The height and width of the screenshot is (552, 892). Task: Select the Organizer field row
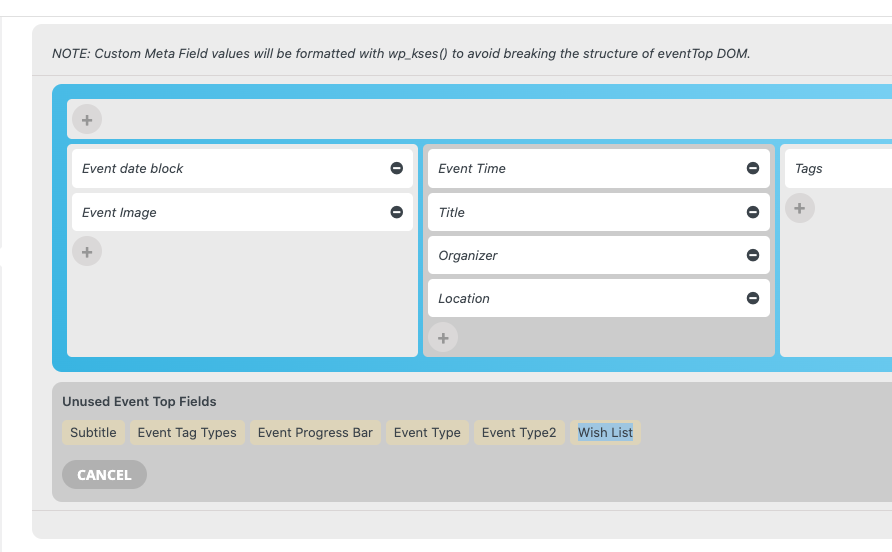click(598, 256)
